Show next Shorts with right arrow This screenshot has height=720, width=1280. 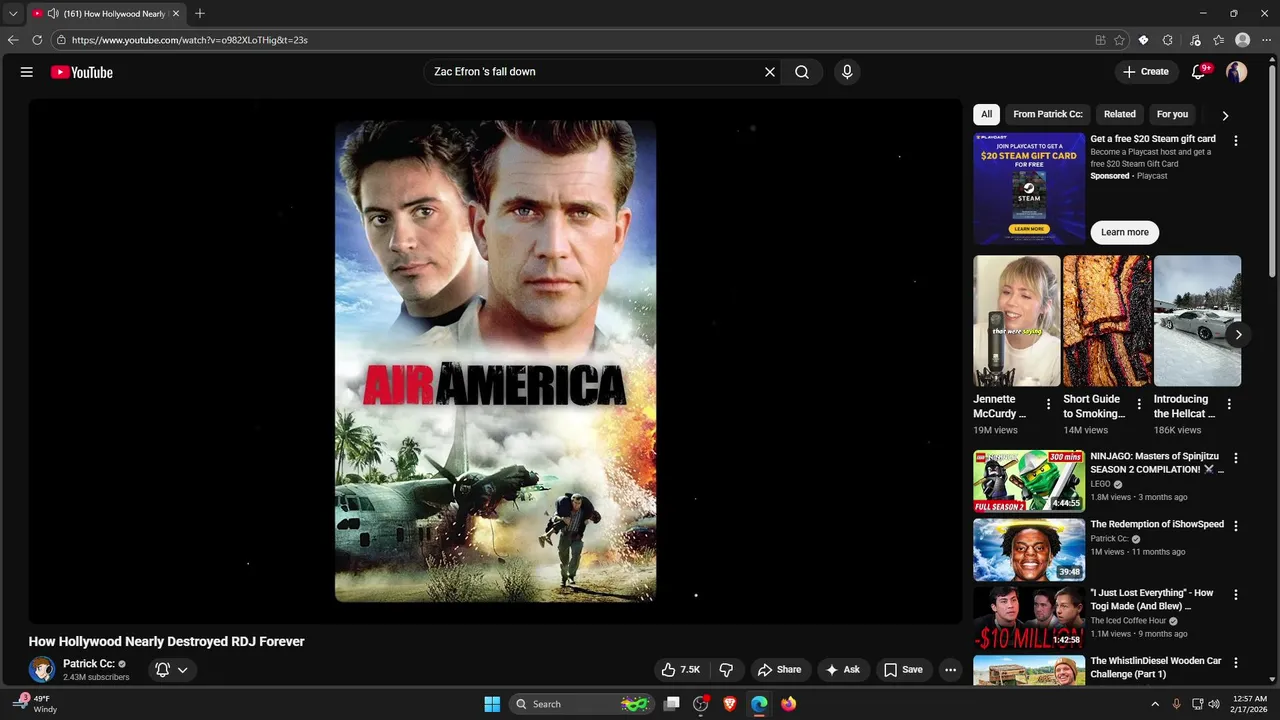(1238, 334)
